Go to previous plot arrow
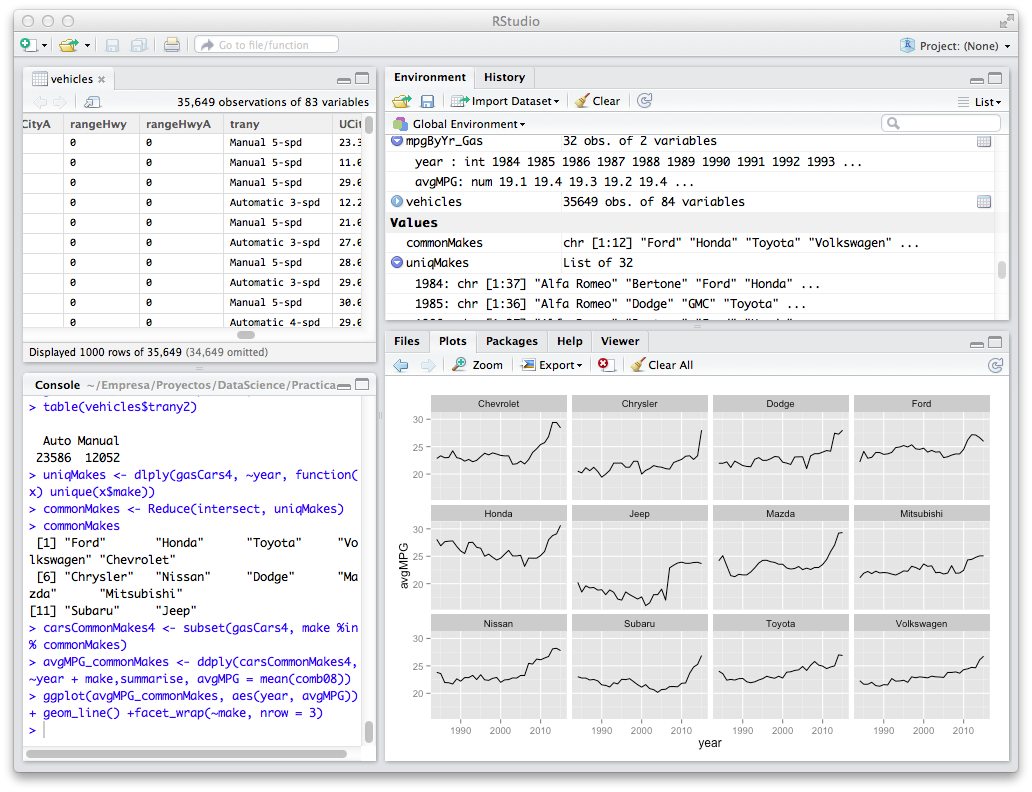This screenshot has width=1032, height=792. click(401, 365)
